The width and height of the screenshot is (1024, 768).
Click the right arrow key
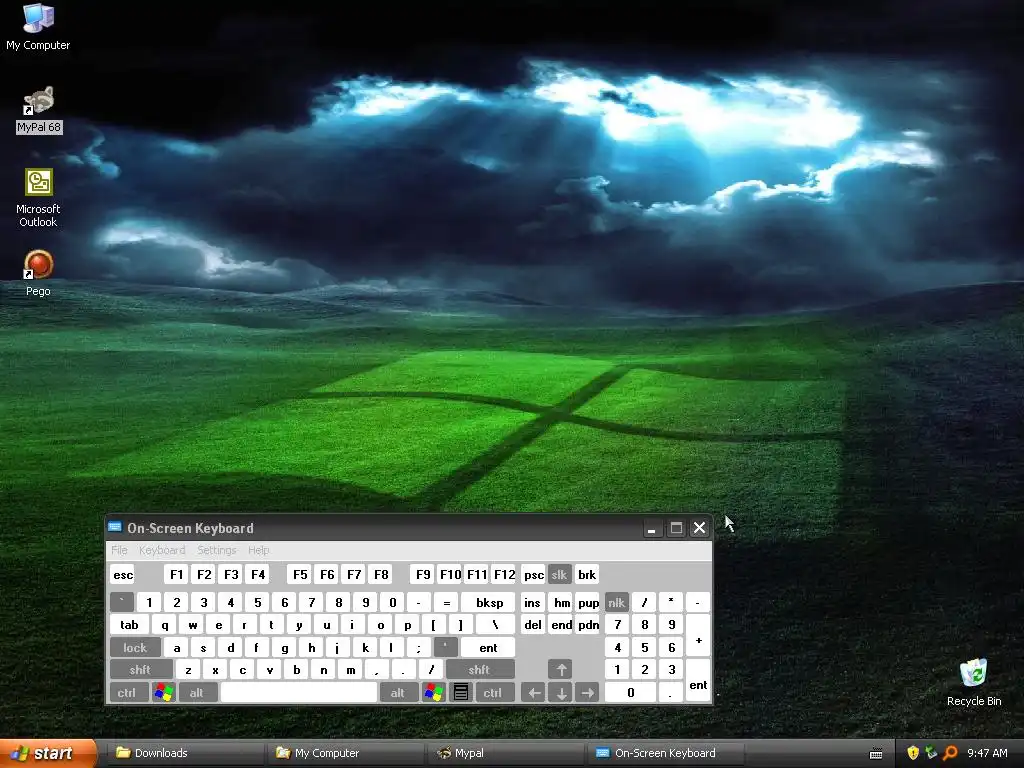(x=587, y=692)
